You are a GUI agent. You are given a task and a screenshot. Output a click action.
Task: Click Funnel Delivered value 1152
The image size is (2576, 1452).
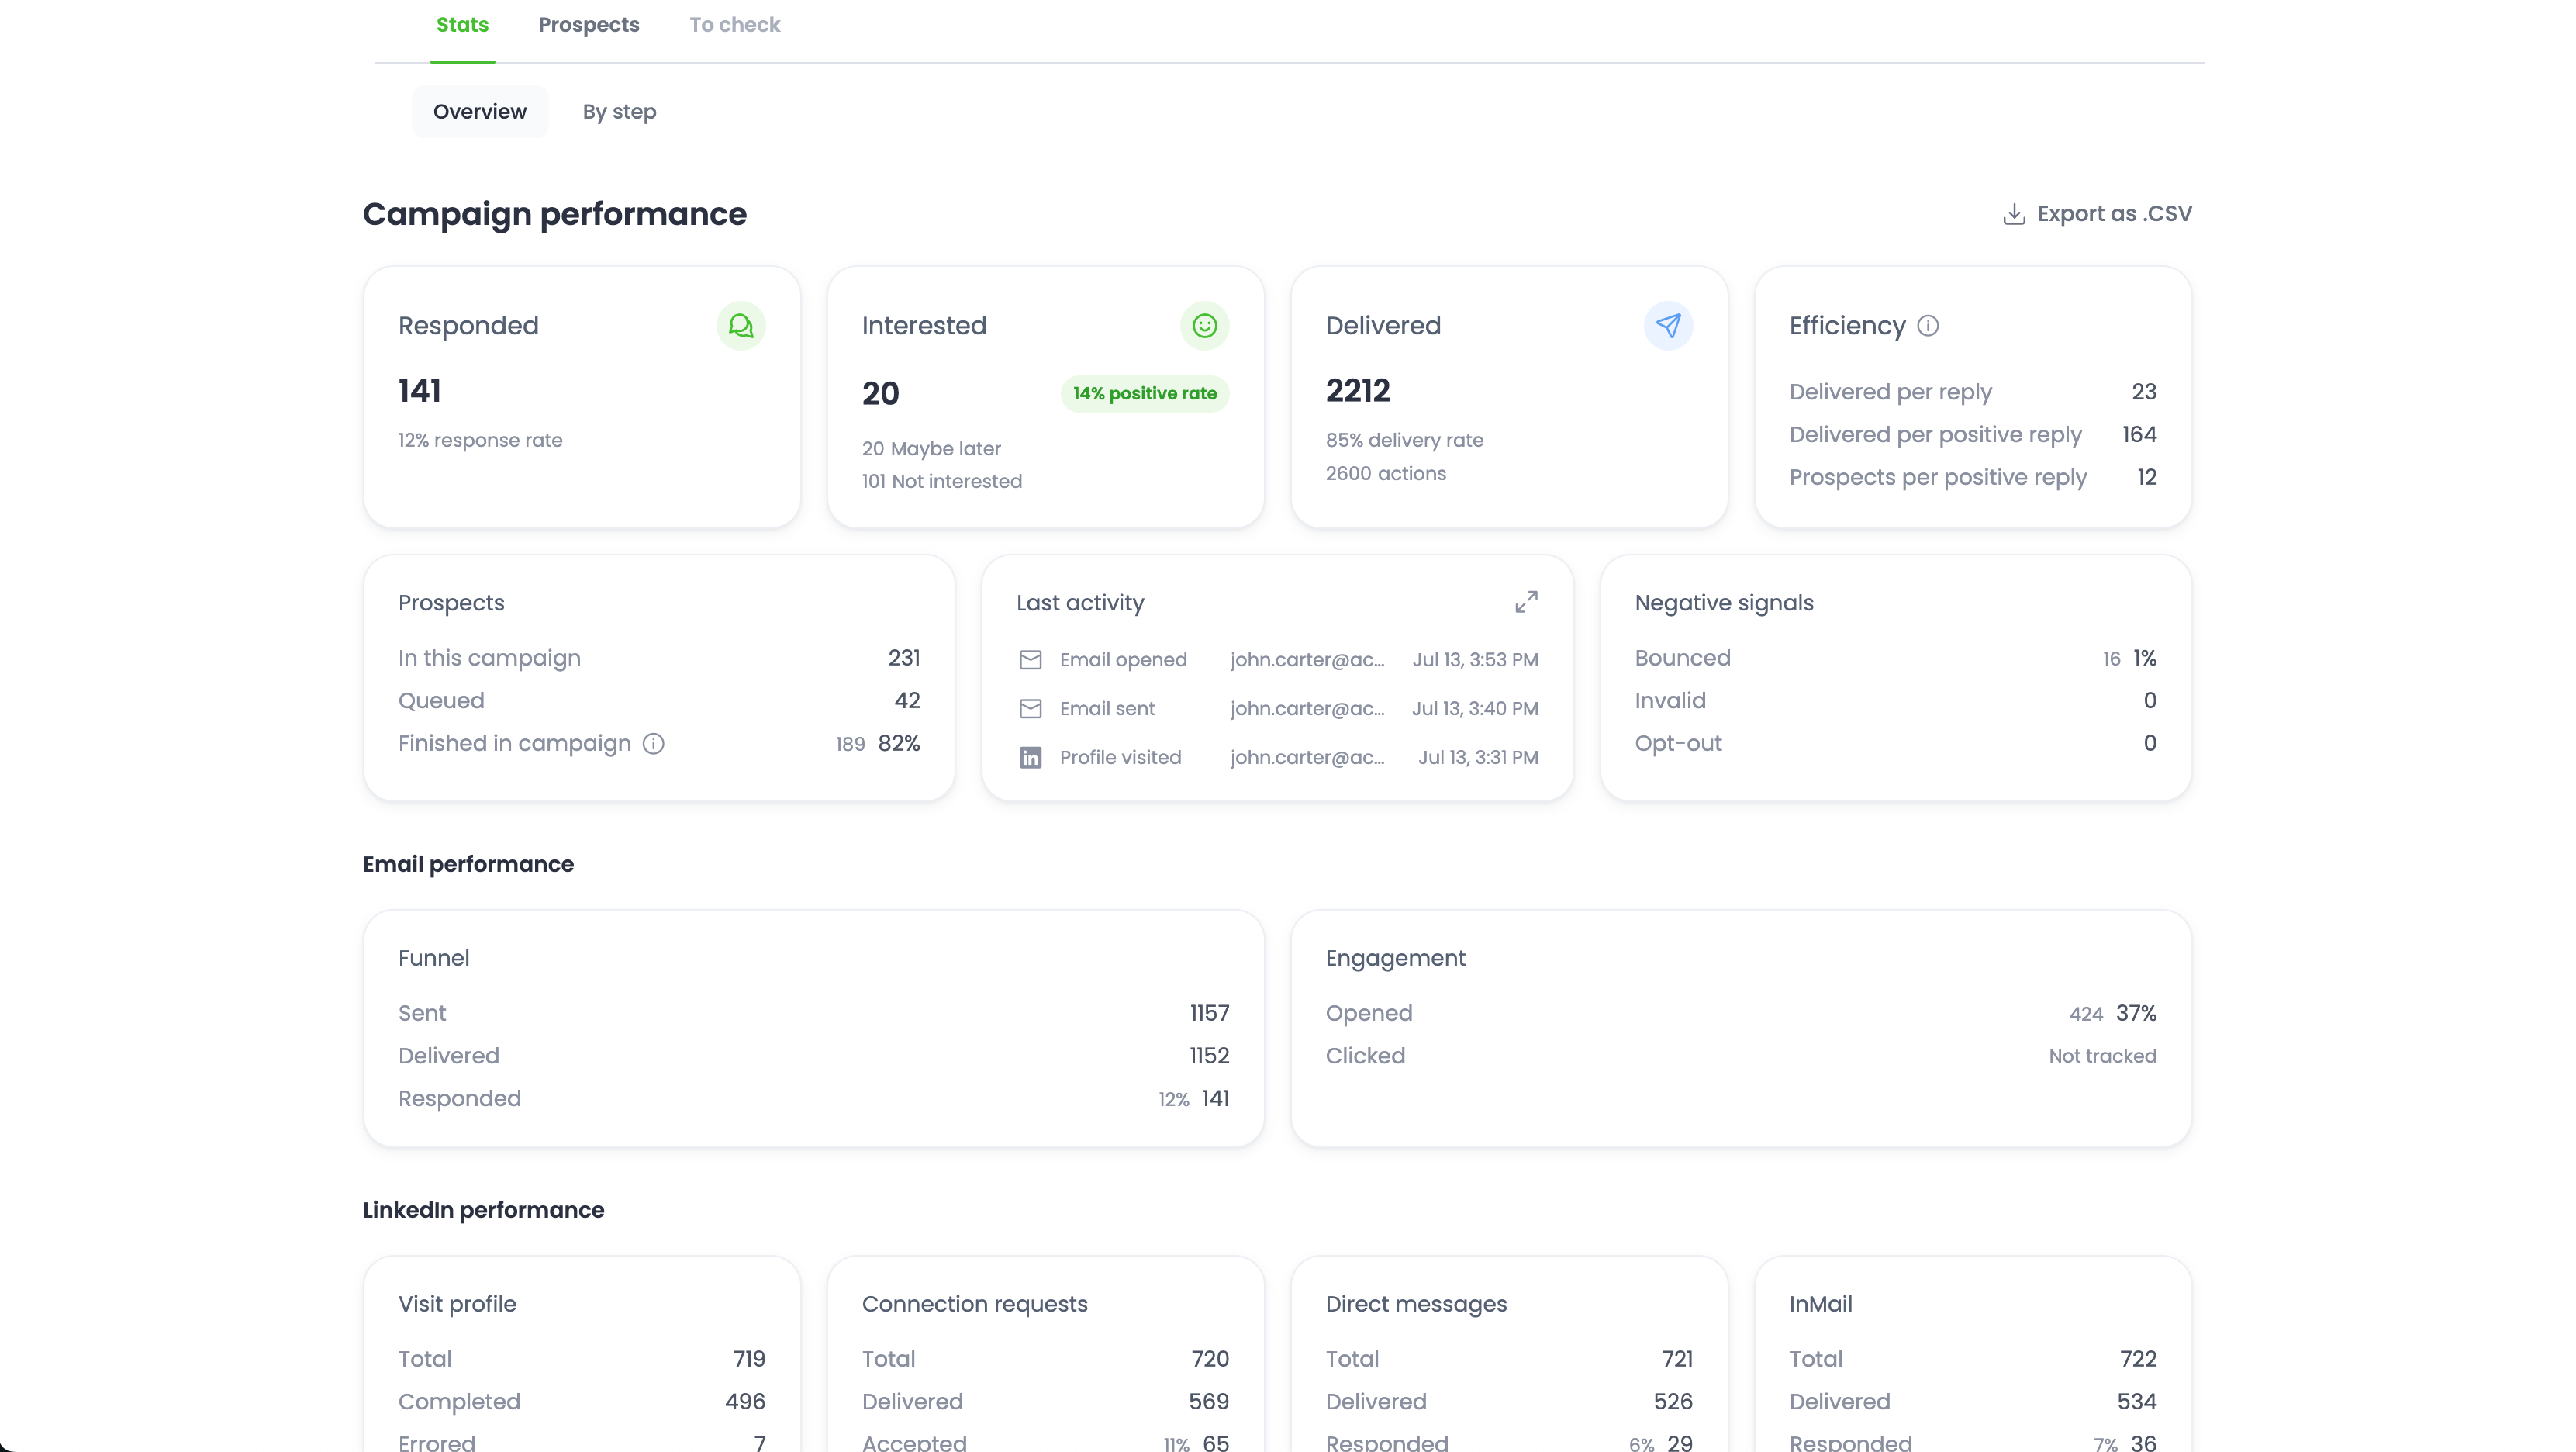coord(1209,1056)
